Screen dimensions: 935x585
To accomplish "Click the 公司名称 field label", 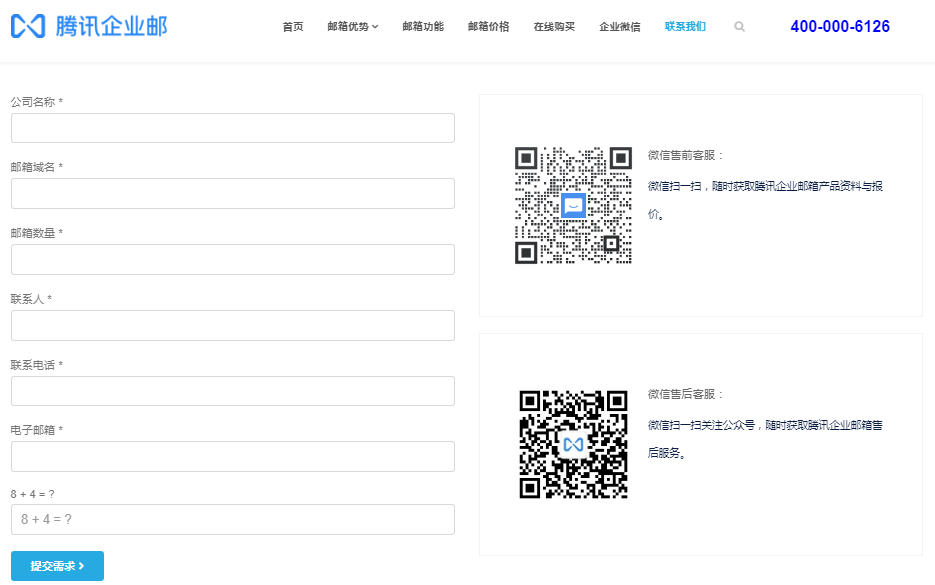I will (x=36, y=102).
